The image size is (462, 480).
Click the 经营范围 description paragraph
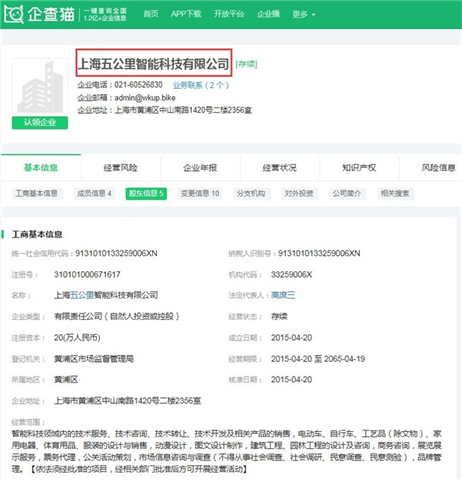click(x=227, y=451)
